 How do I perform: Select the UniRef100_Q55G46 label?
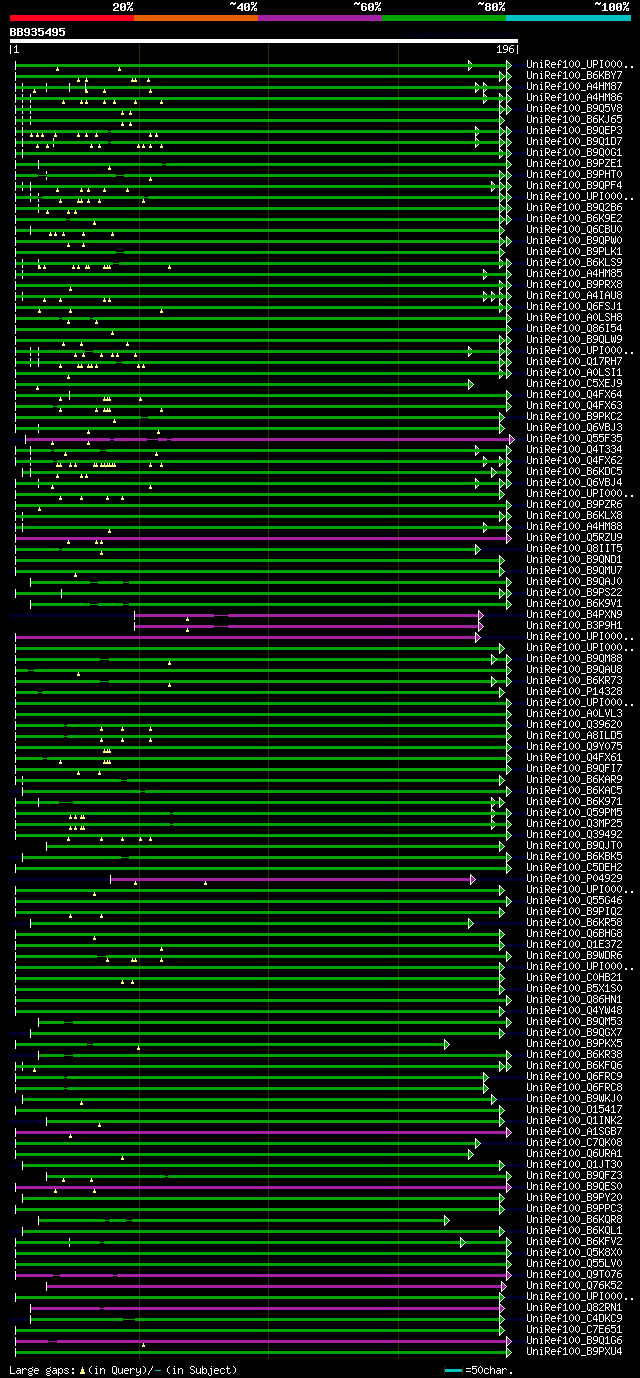coord(574,900)
